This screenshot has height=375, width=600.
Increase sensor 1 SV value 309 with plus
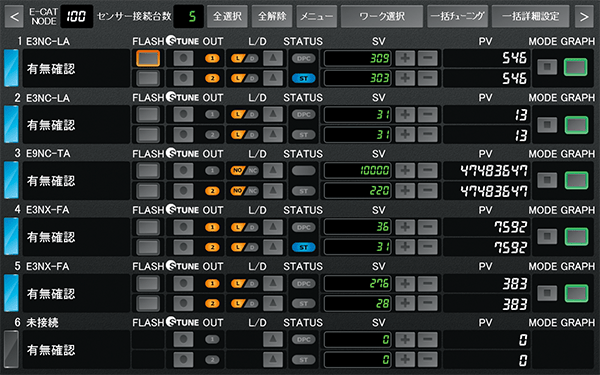[405, 58]
